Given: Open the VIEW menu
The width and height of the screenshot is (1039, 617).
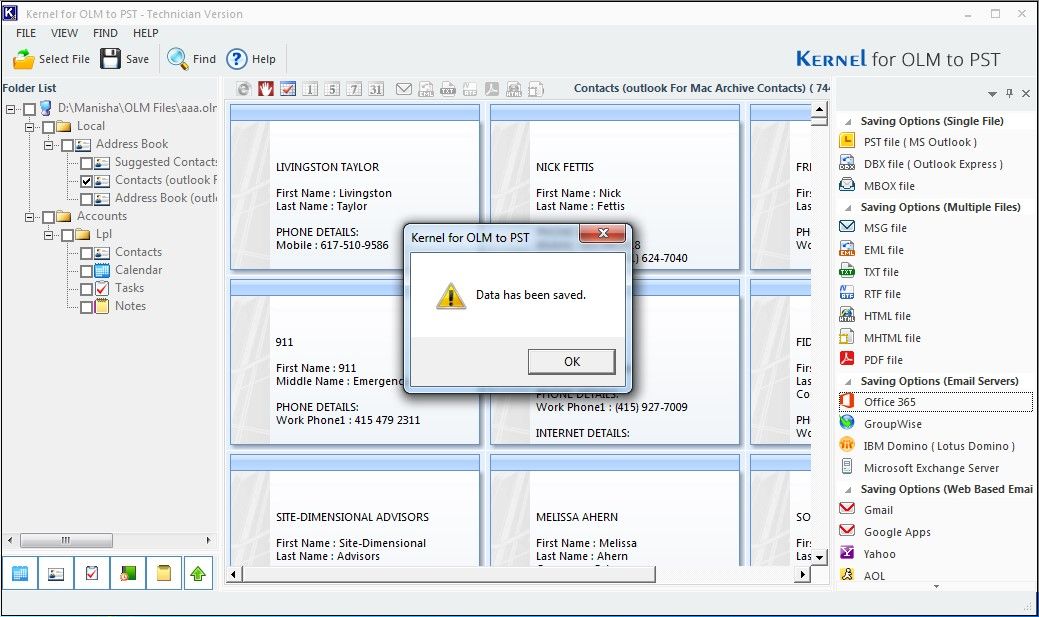Looking at the screenshot, I should pyautogui.click(x=64, y=33).
